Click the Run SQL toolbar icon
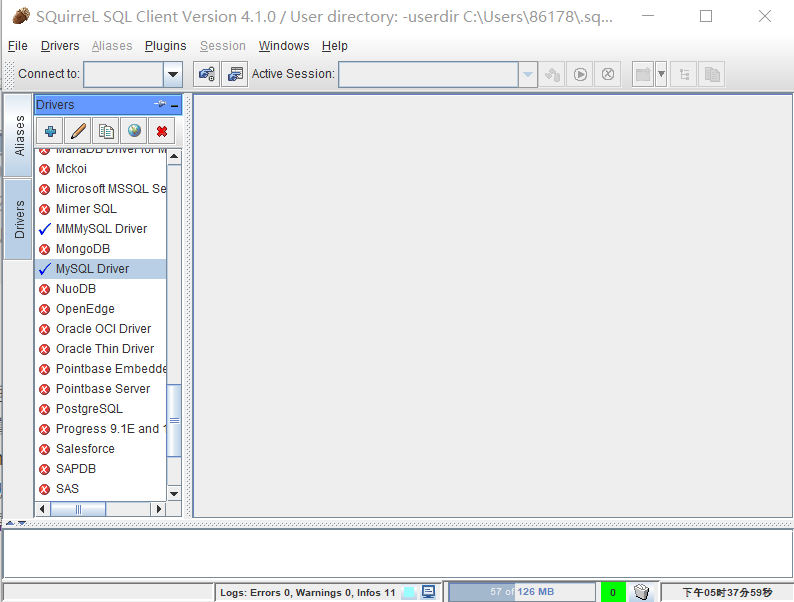 point(580,74)
